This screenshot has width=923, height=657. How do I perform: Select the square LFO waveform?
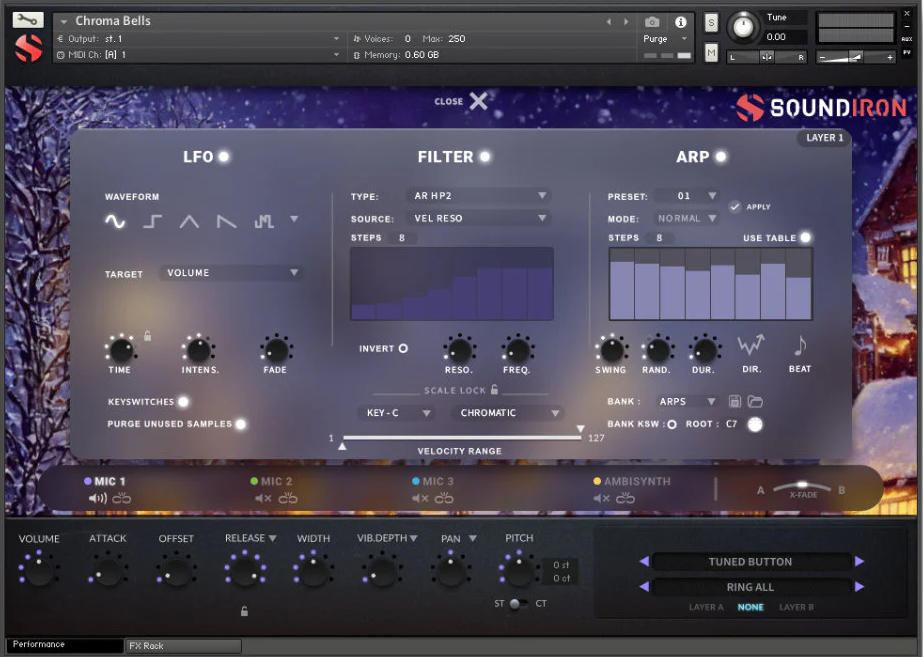[151, 219]
